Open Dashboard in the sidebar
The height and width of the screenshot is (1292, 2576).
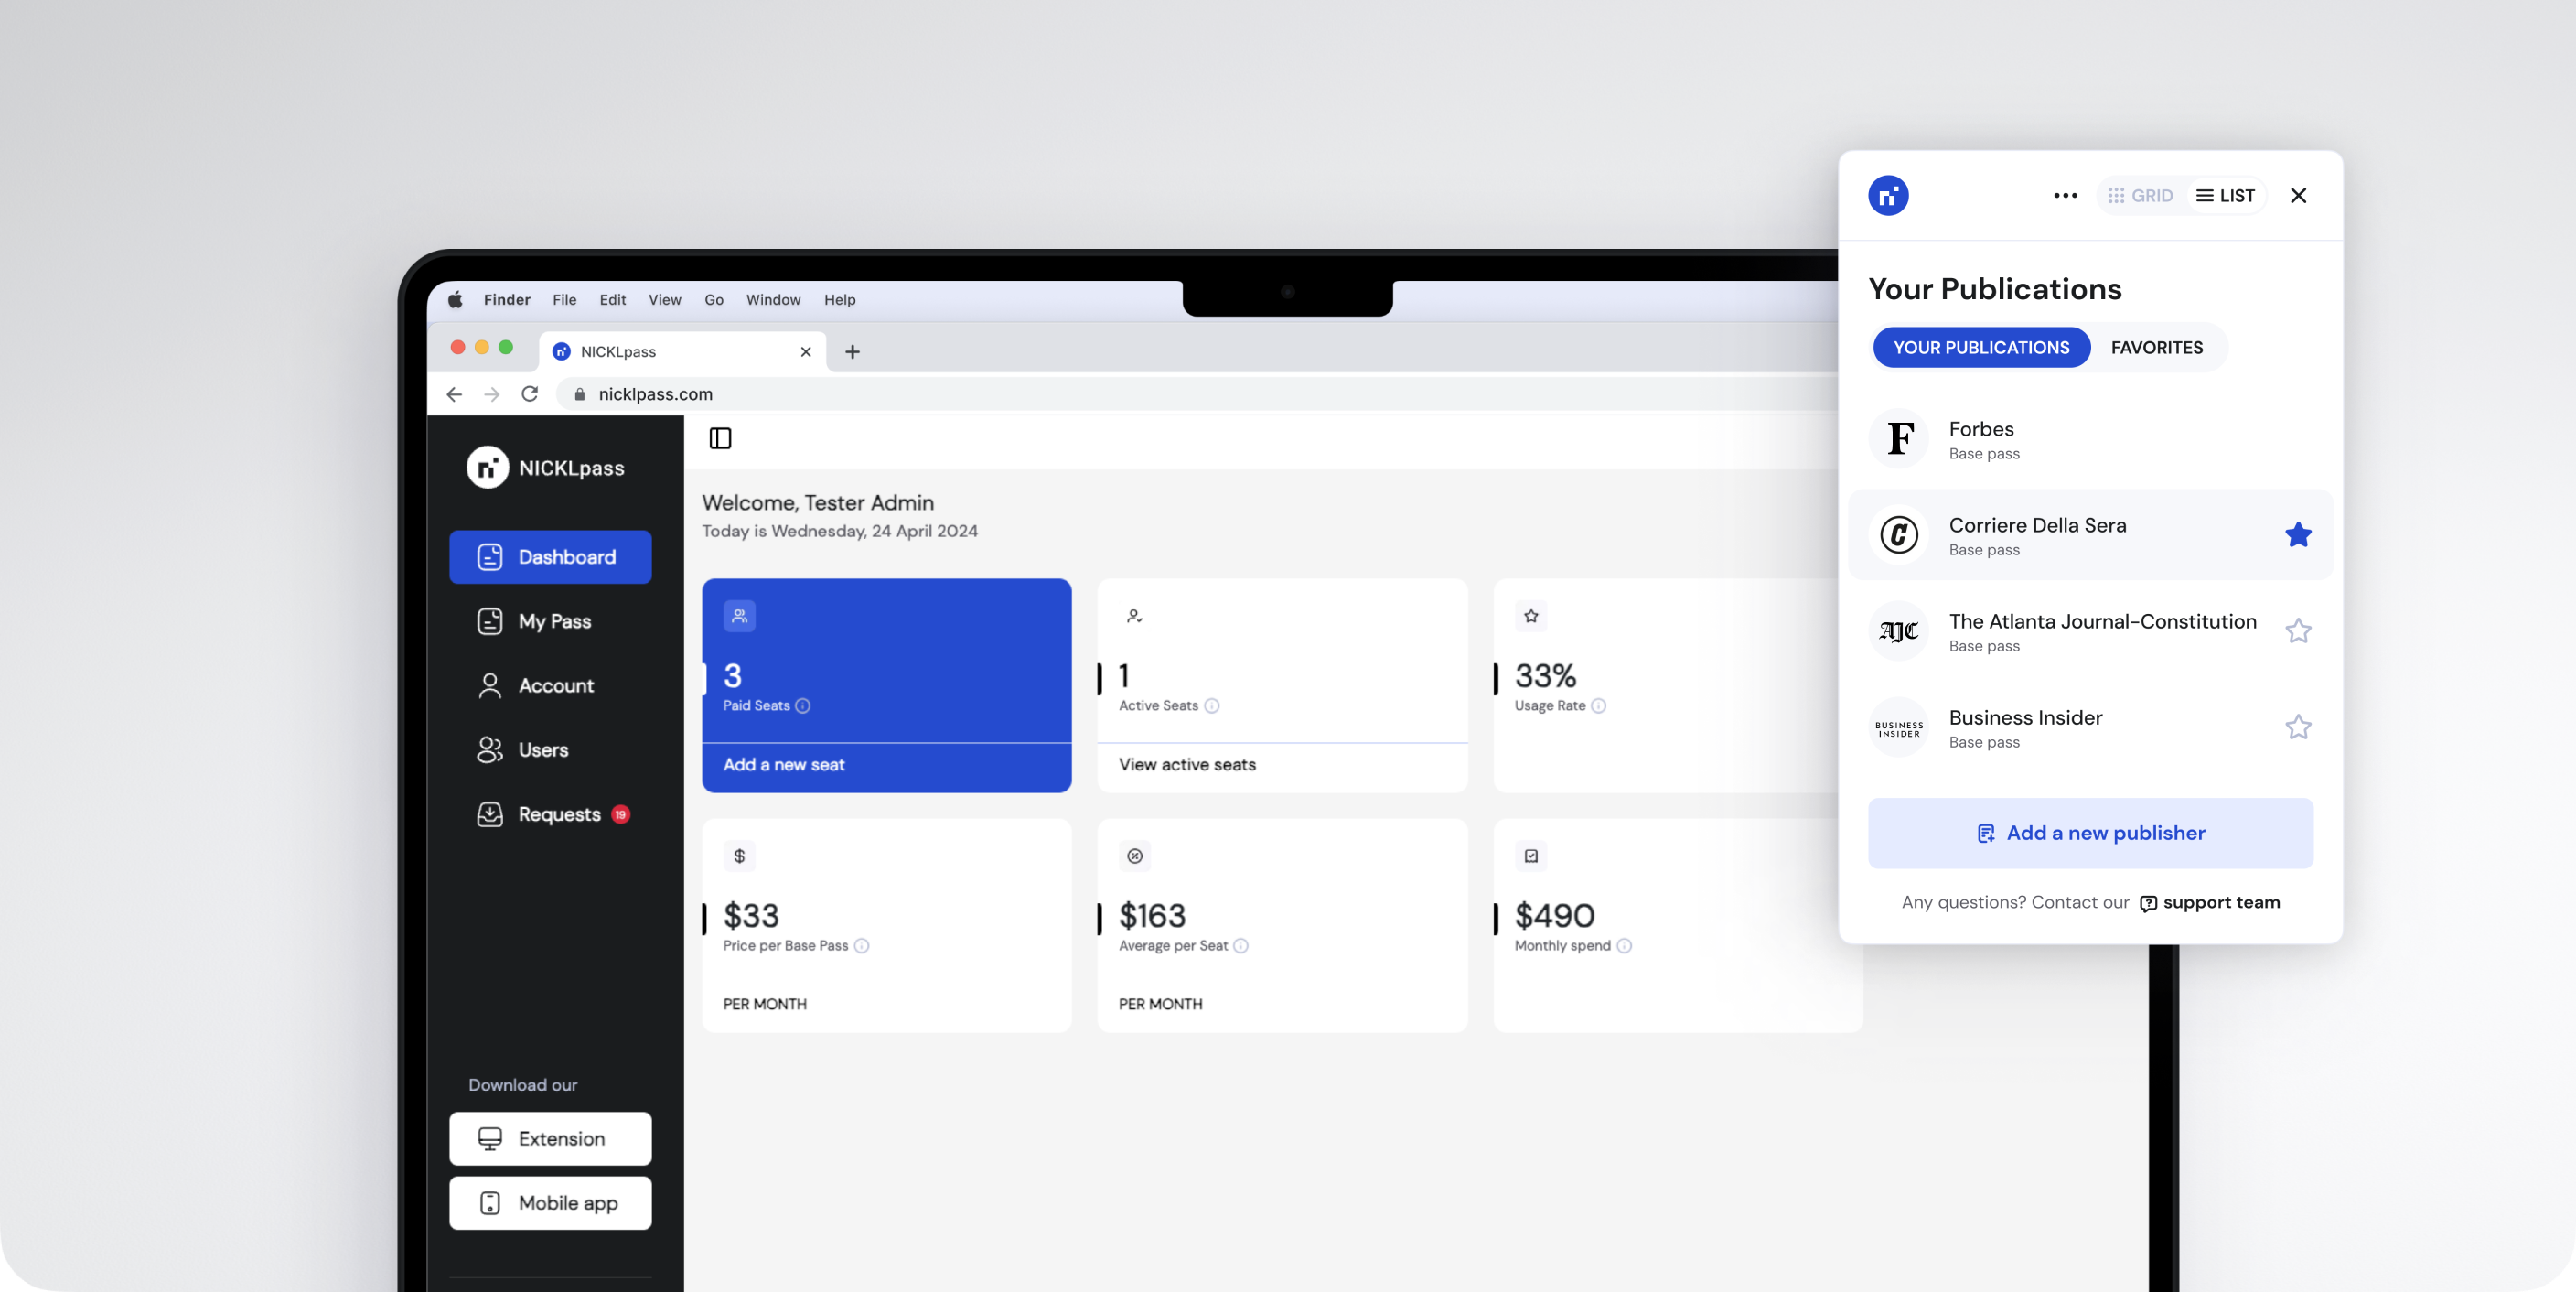click(550, 557)
